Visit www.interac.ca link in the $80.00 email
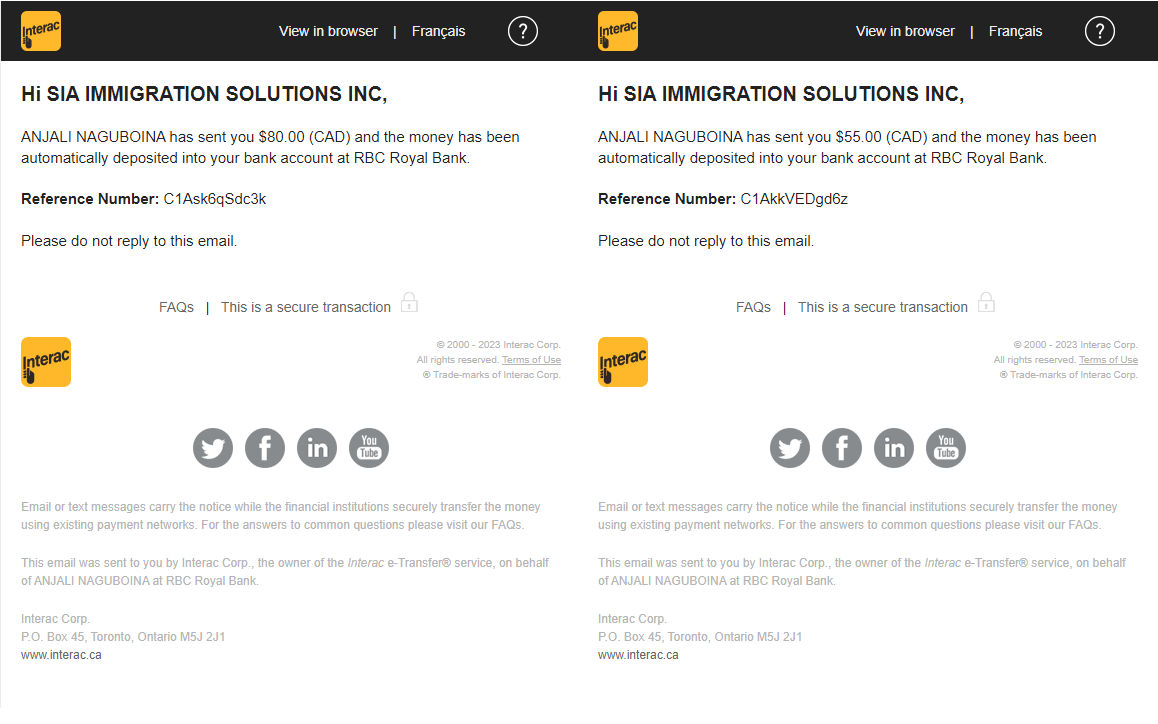Viewport: 1158px width, 724px height. coord(61,655)
